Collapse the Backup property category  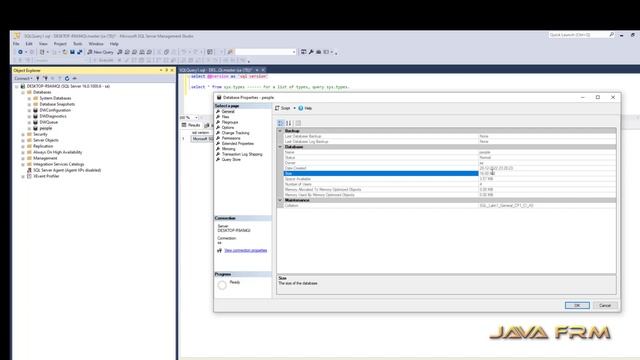[x=280, y=131]
